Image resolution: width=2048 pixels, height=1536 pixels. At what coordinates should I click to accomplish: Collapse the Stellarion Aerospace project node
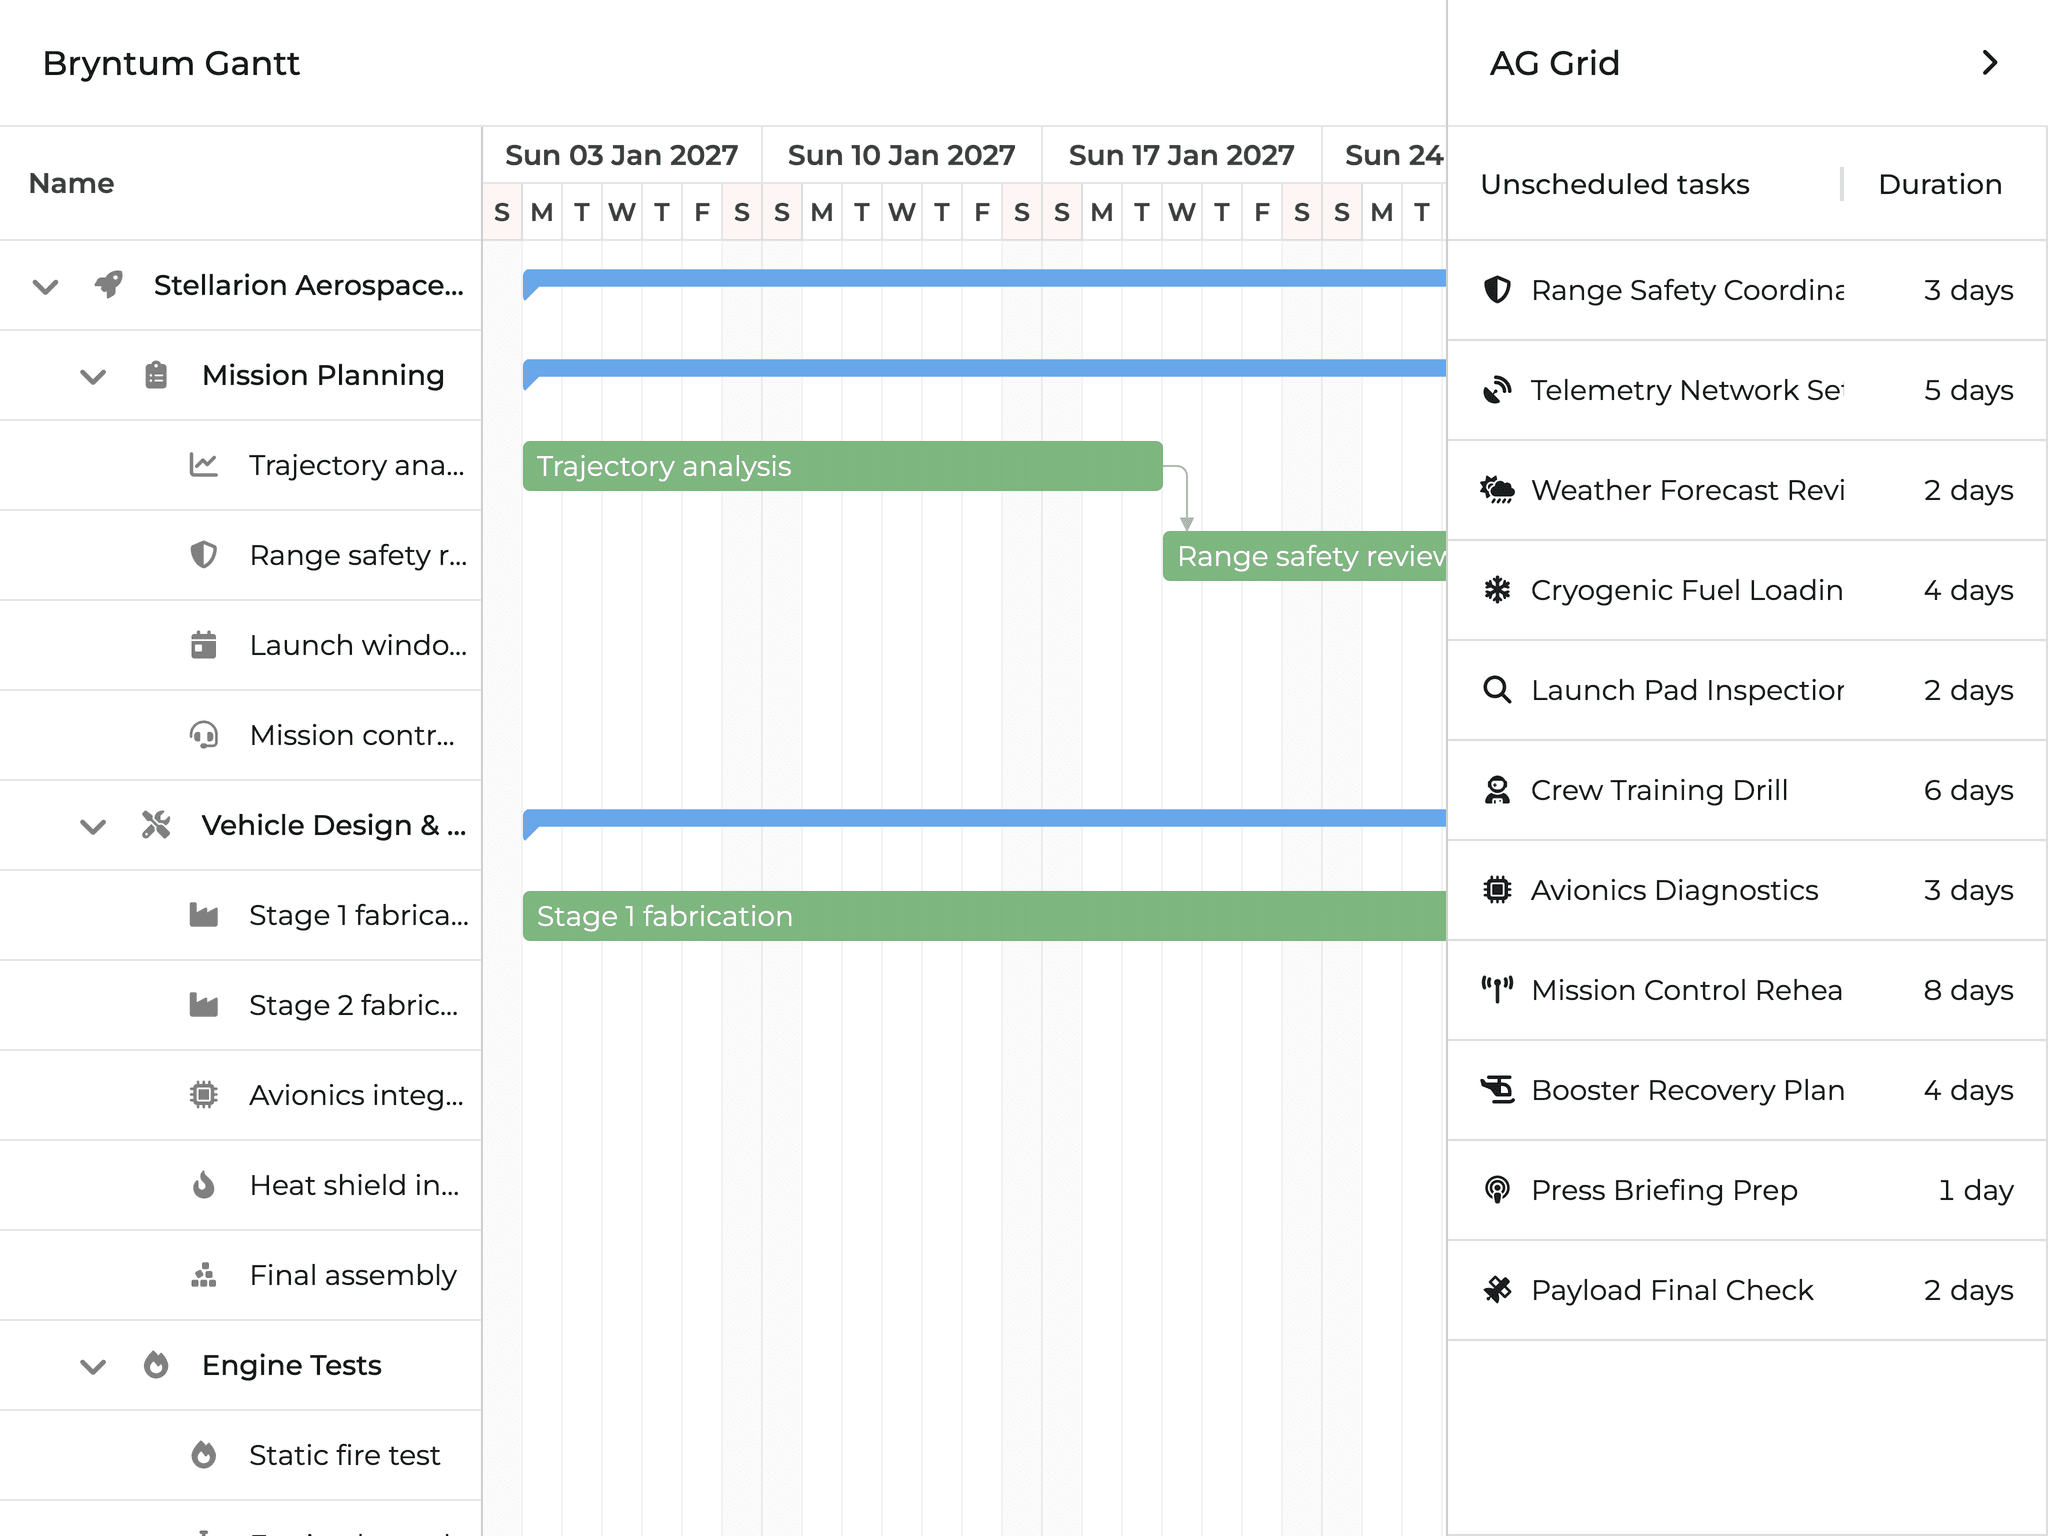click(x=45, y=287)
